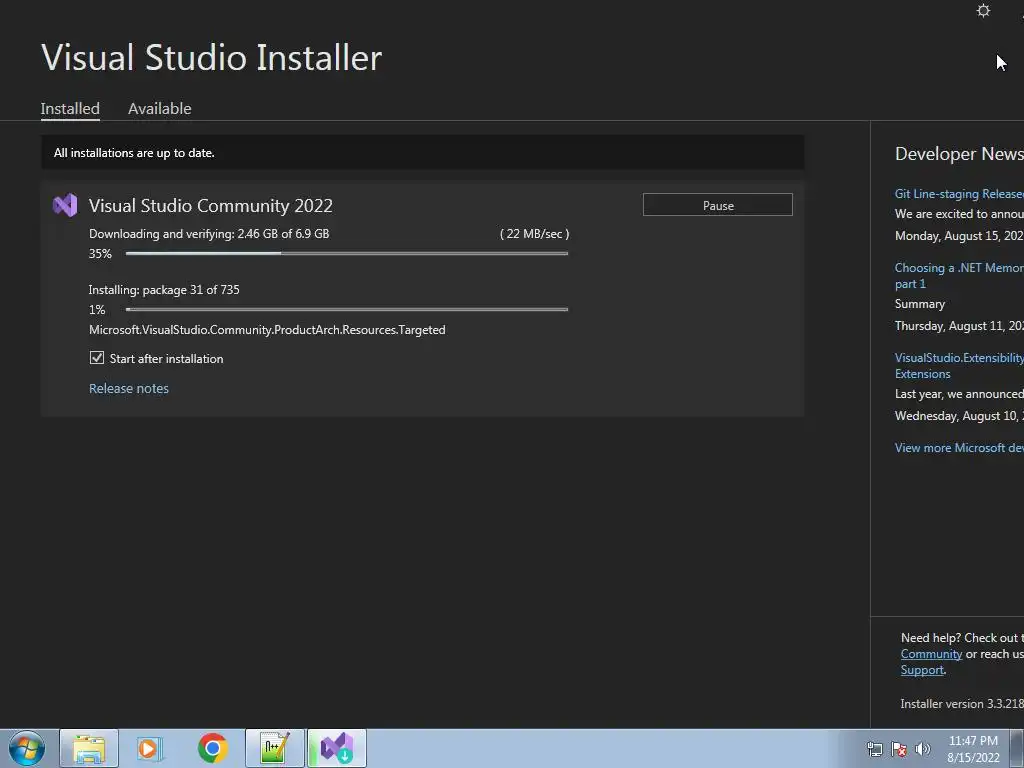Image resolution: width=1024 pixels, height=768 pixels.
Task: Open the Community help link
Action: click(x=931, y=654)
